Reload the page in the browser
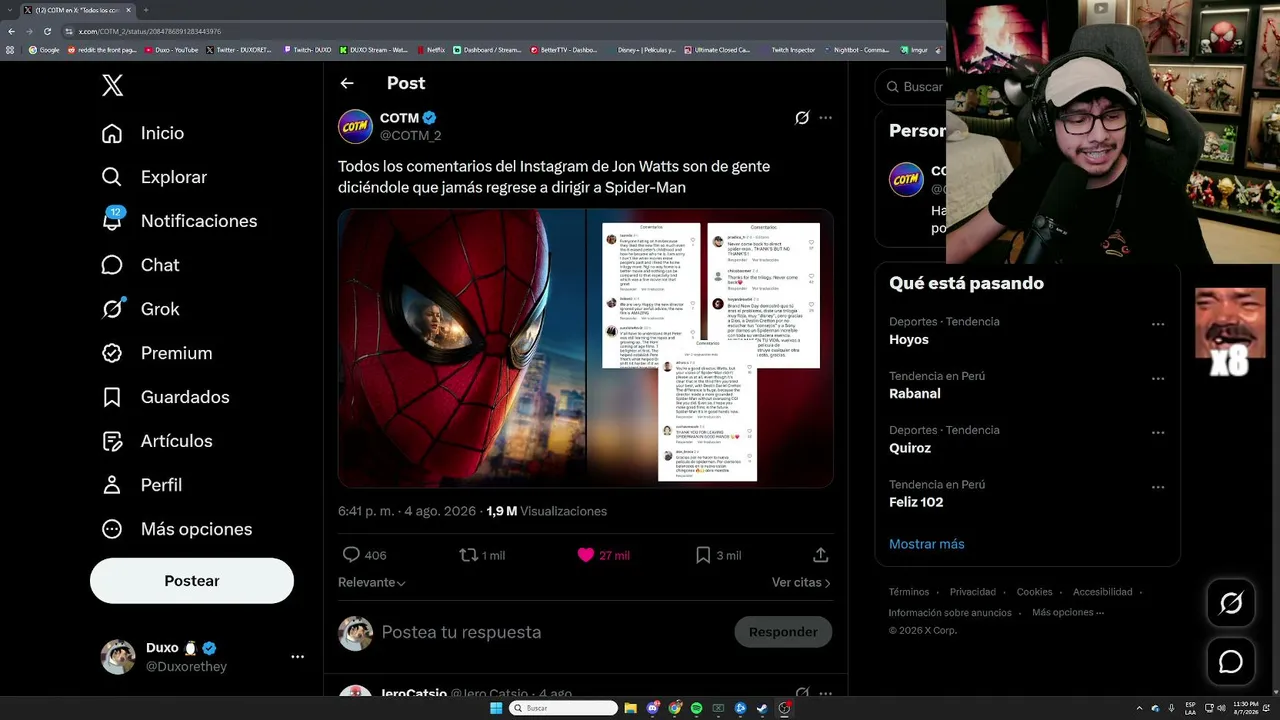Screen dimensions: 1280x720 47,31
